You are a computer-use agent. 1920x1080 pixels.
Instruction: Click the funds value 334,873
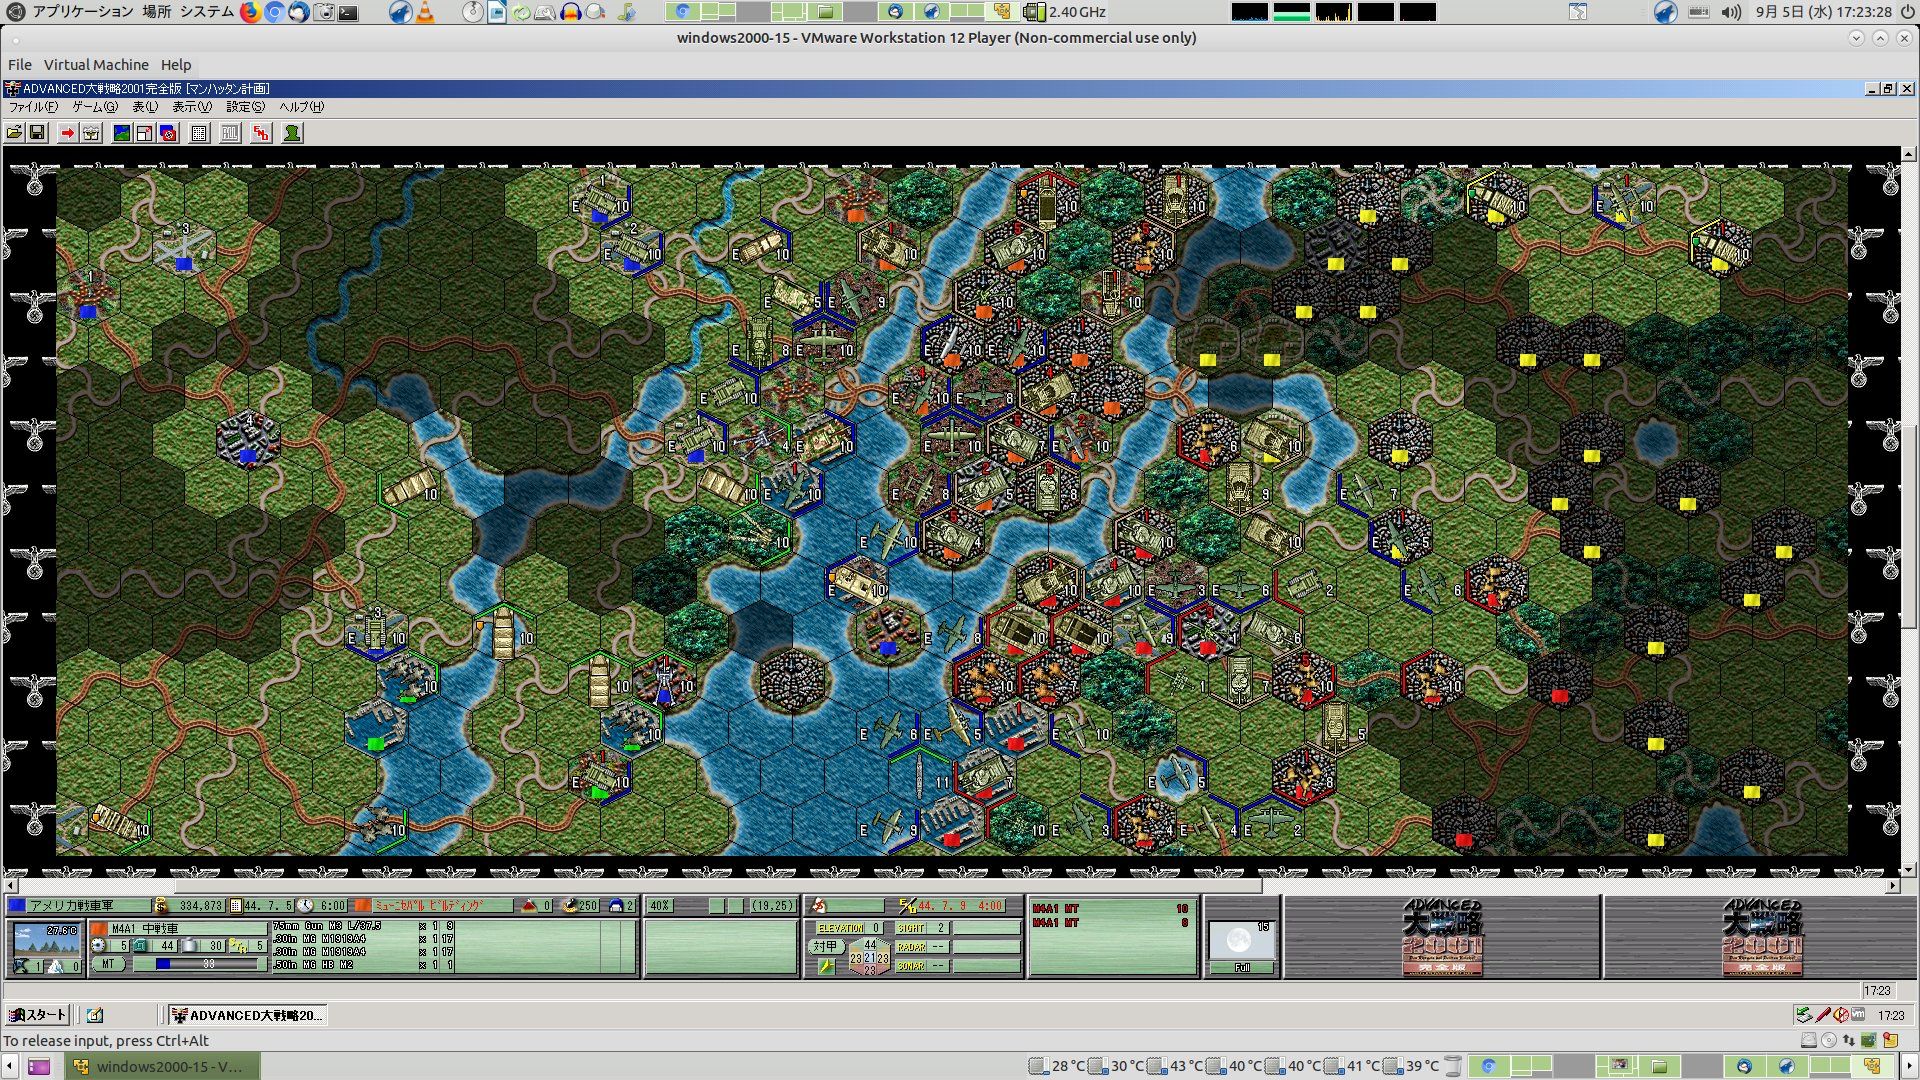pos(199,906)
